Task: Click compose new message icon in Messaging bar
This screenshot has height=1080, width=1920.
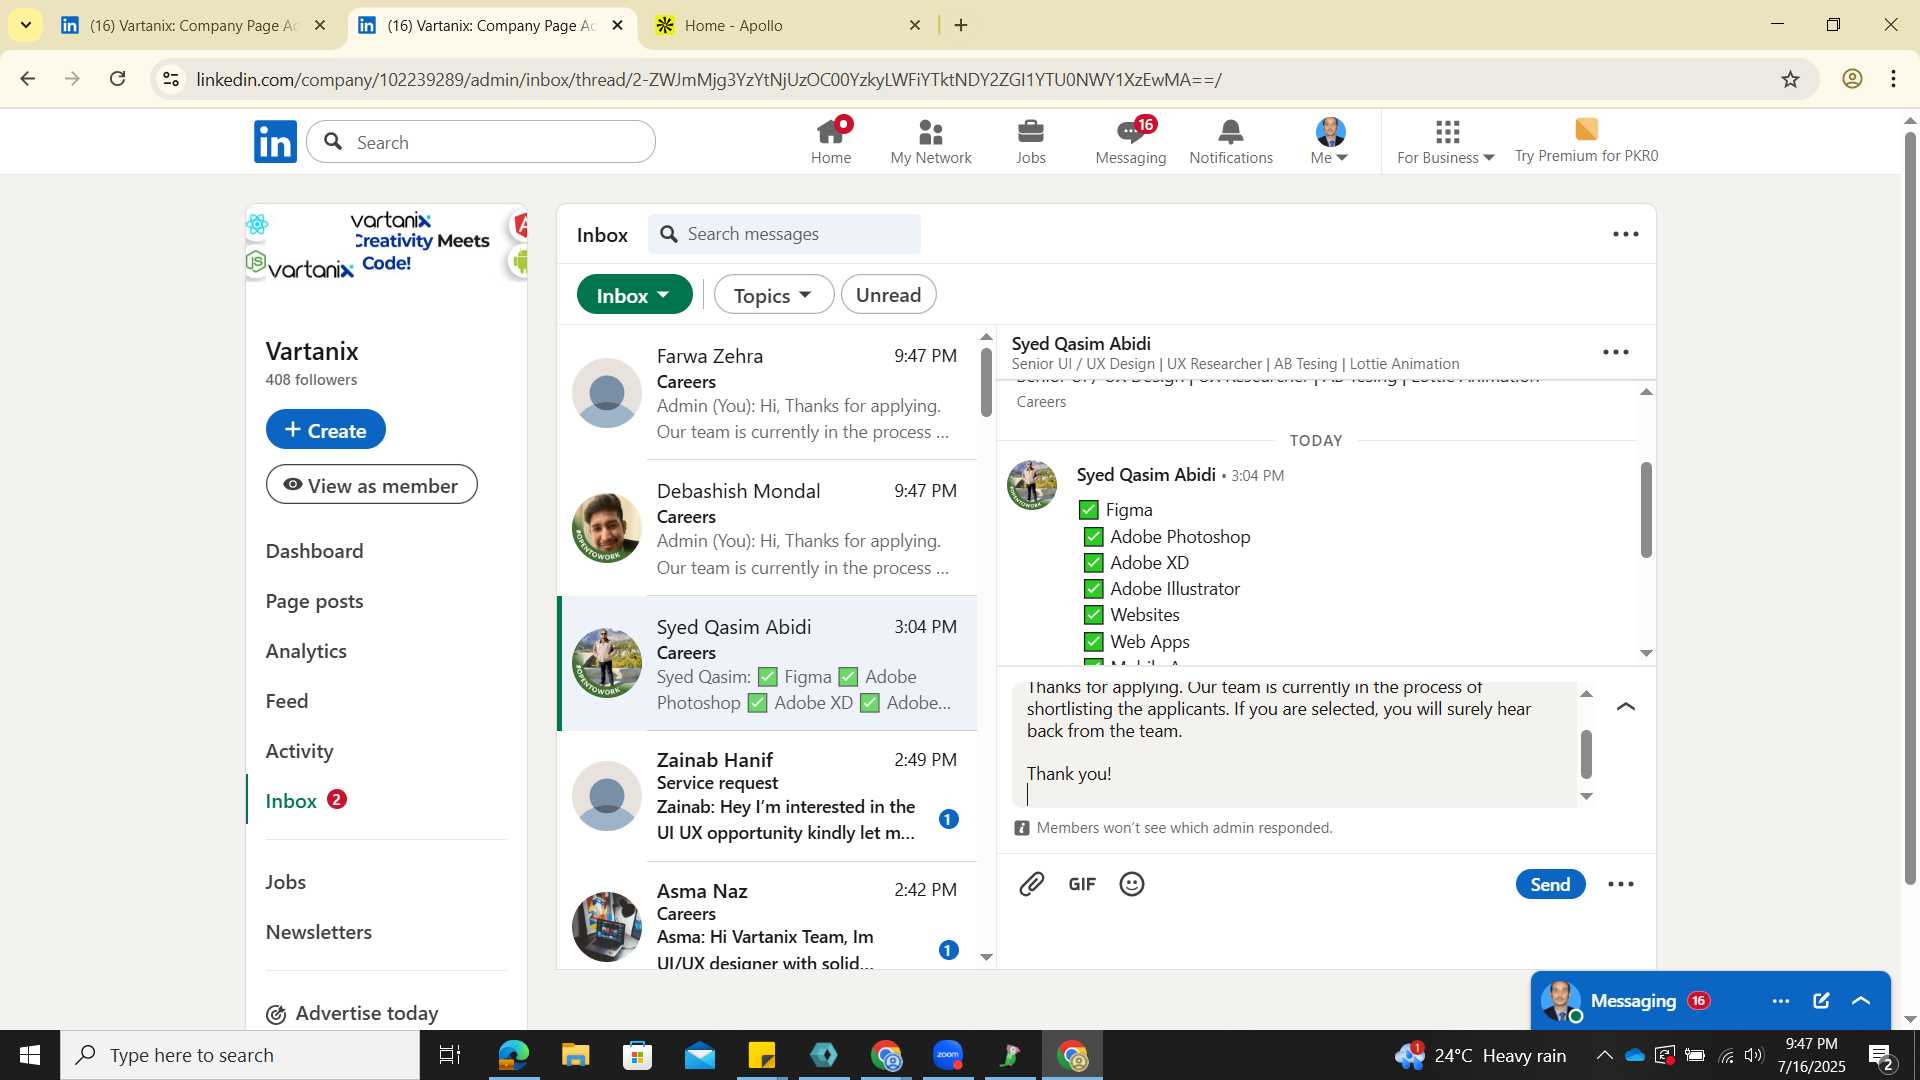Action: (1821, 1000)
